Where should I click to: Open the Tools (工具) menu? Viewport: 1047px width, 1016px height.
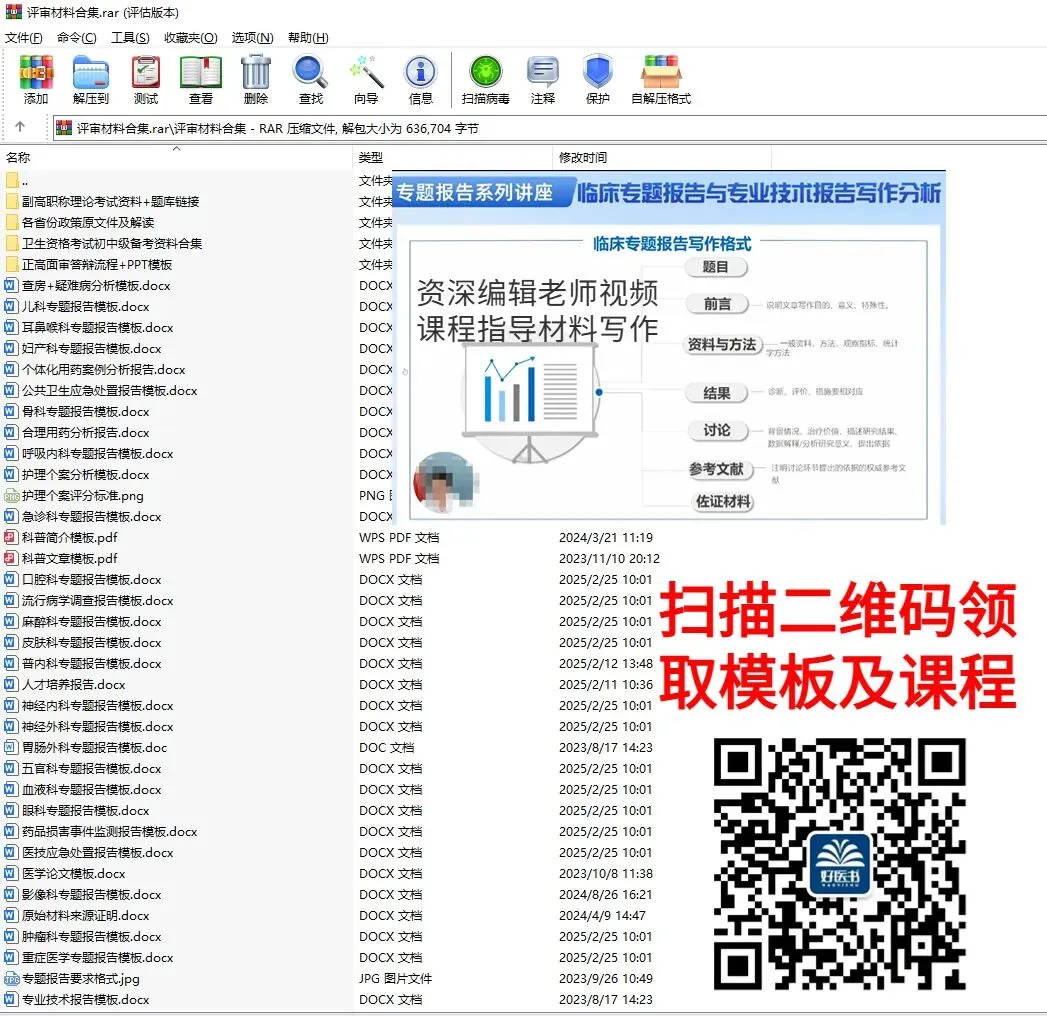pyautogui.click(x=130, y=37)
